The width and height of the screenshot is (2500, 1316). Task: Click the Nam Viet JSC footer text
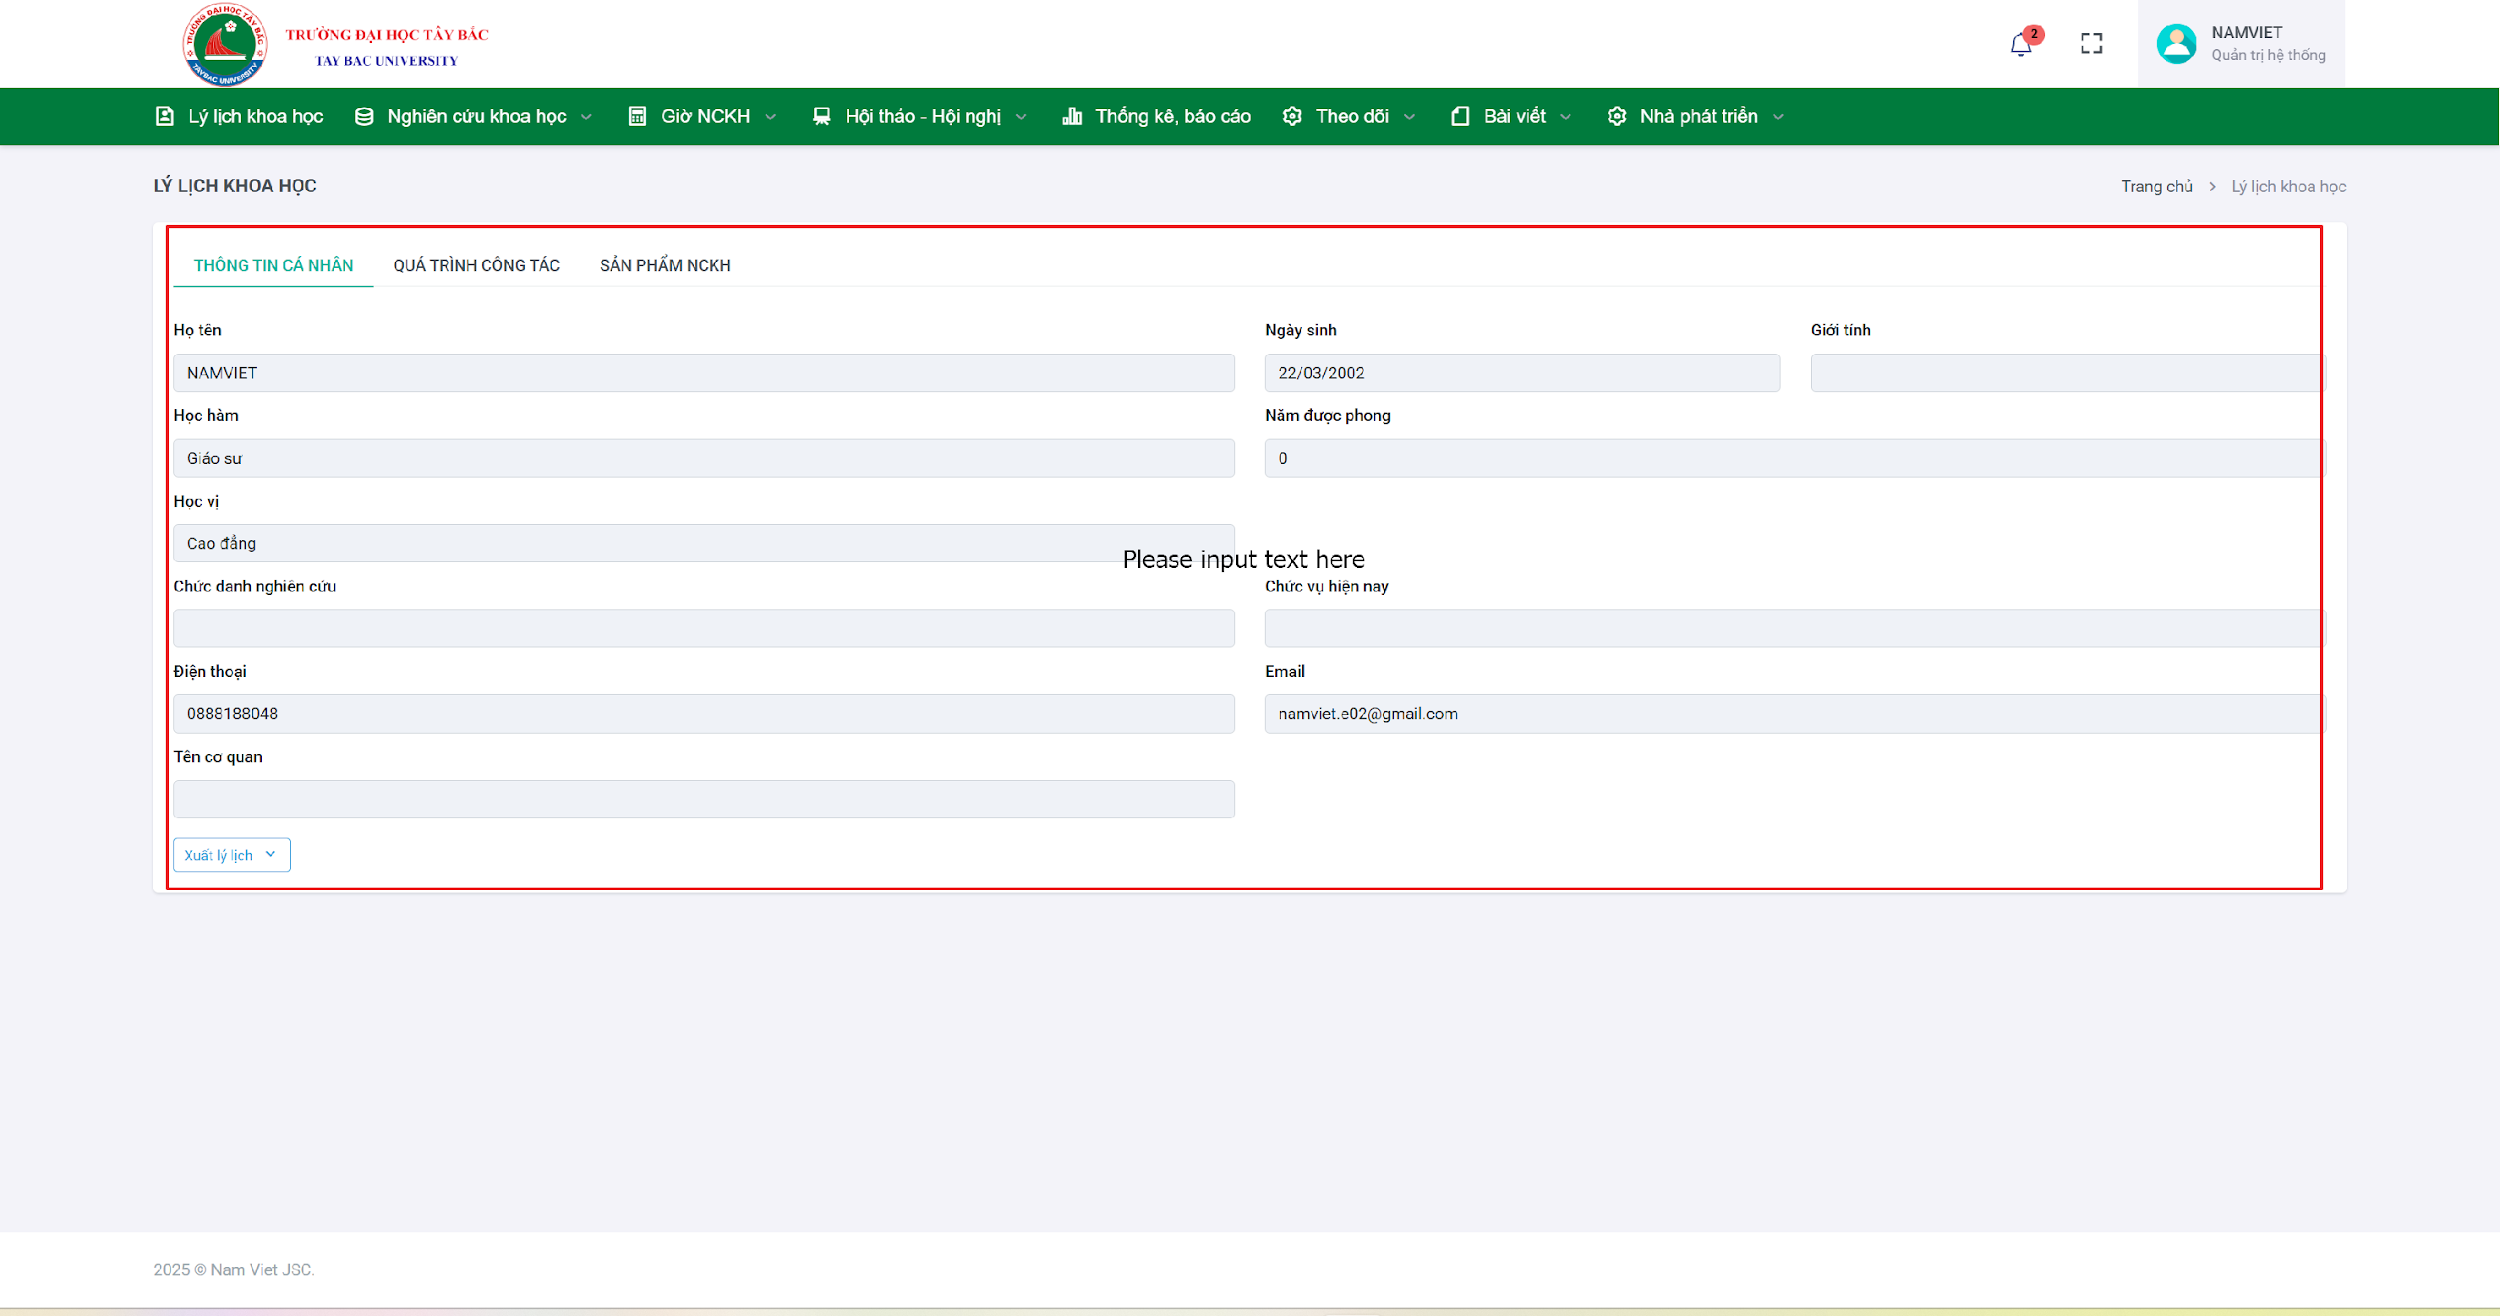pyautogui.click(x=234, y=1269)
